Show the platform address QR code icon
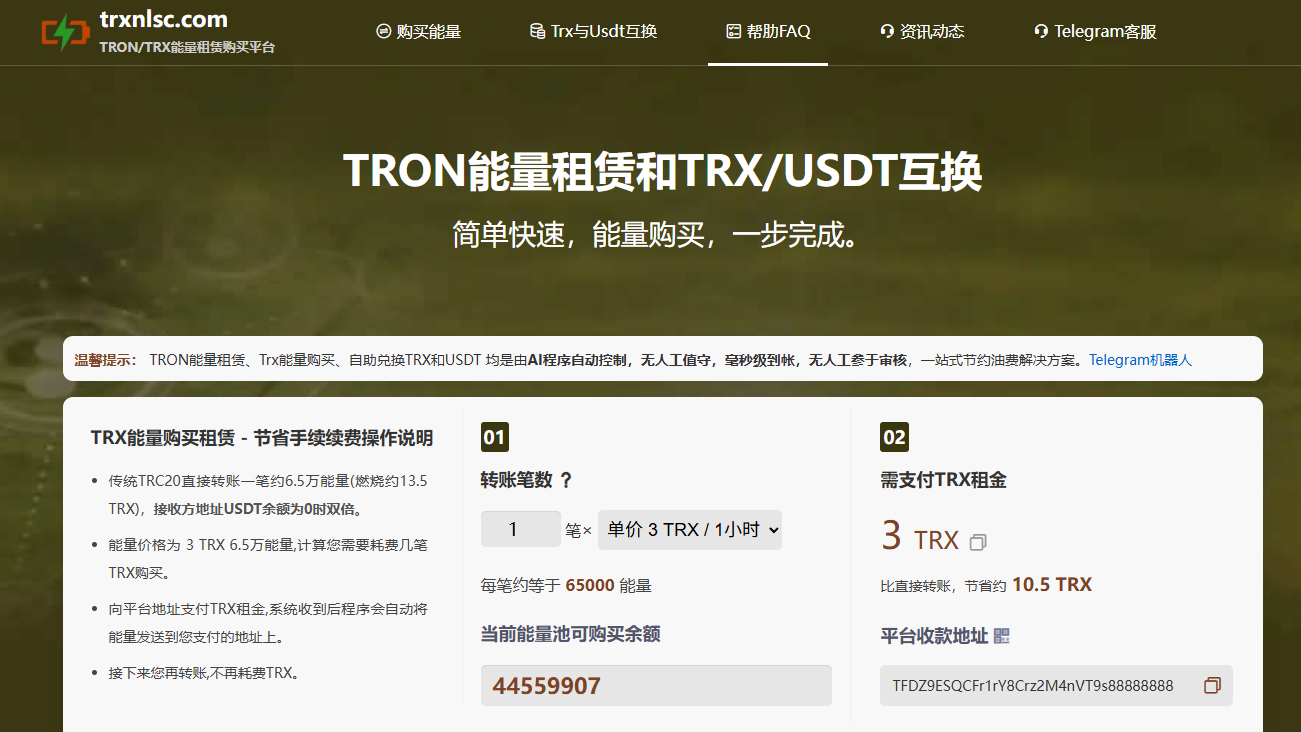 [1002, 636]
